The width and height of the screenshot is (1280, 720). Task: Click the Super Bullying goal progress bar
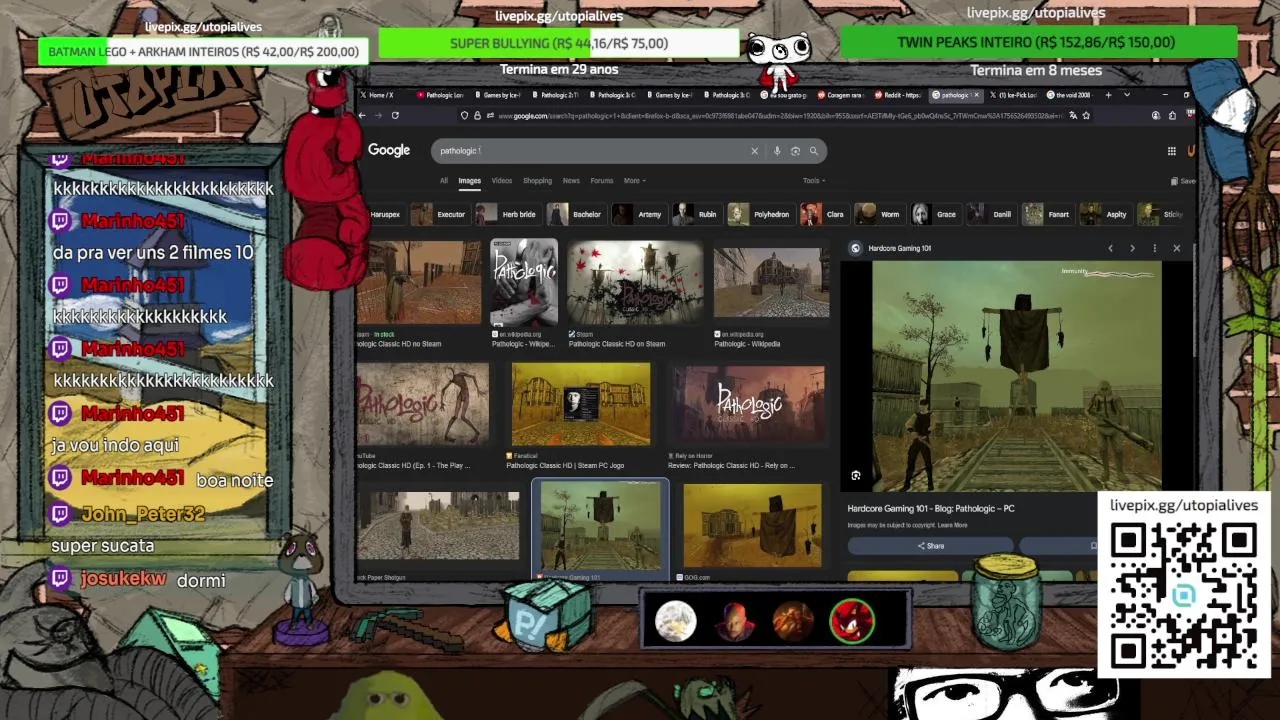[x=559, y=43]
